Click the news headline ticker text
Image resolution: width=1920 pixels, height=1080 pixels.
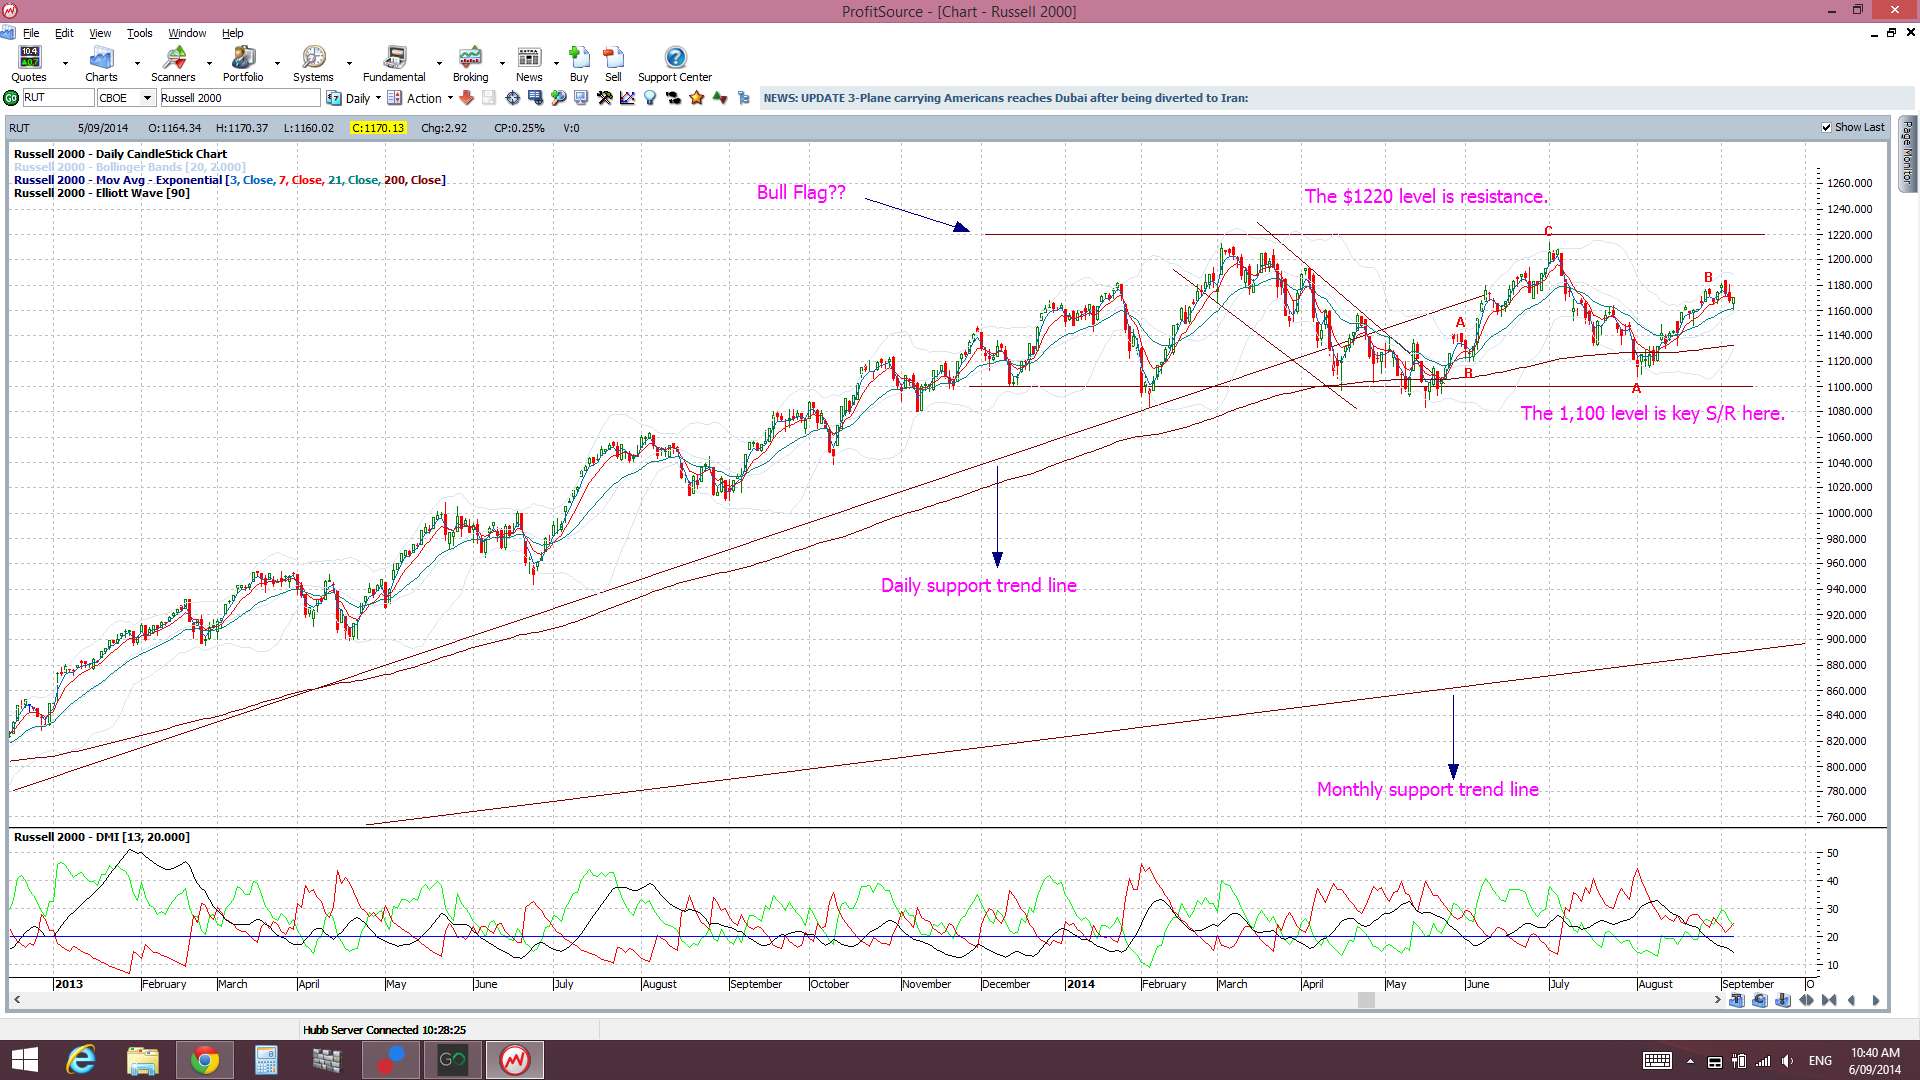[1005, 98]
